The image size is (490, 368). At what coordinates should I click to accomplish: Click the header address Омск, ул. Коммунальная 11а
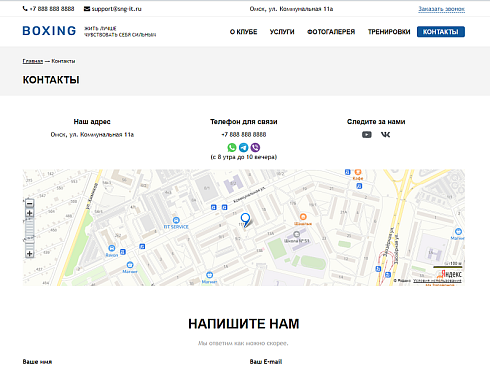coord(291,9)
